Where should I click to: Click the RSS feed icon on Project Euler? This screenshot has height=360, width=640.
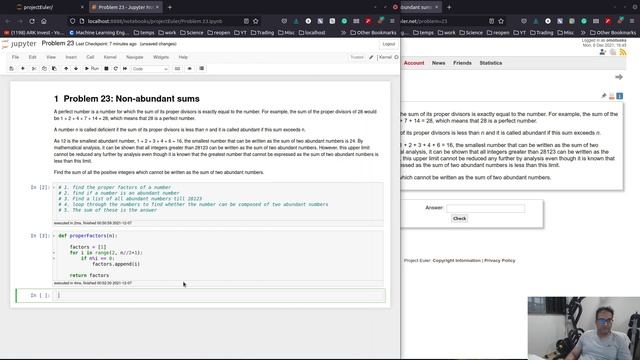[622, 52]
